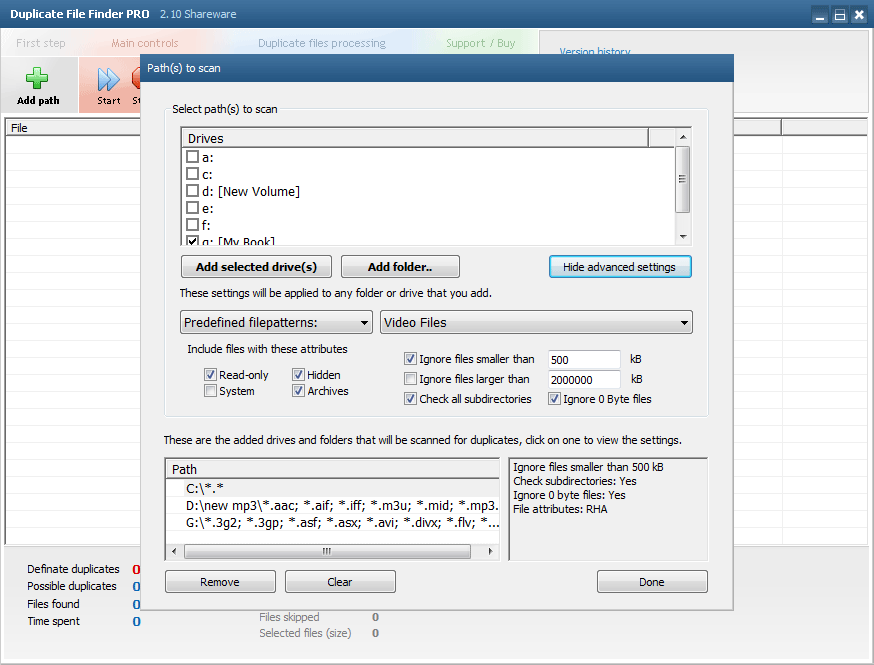
Task: Toggle the Hidden attribute checkbox
Action: (x=298, y=375)
